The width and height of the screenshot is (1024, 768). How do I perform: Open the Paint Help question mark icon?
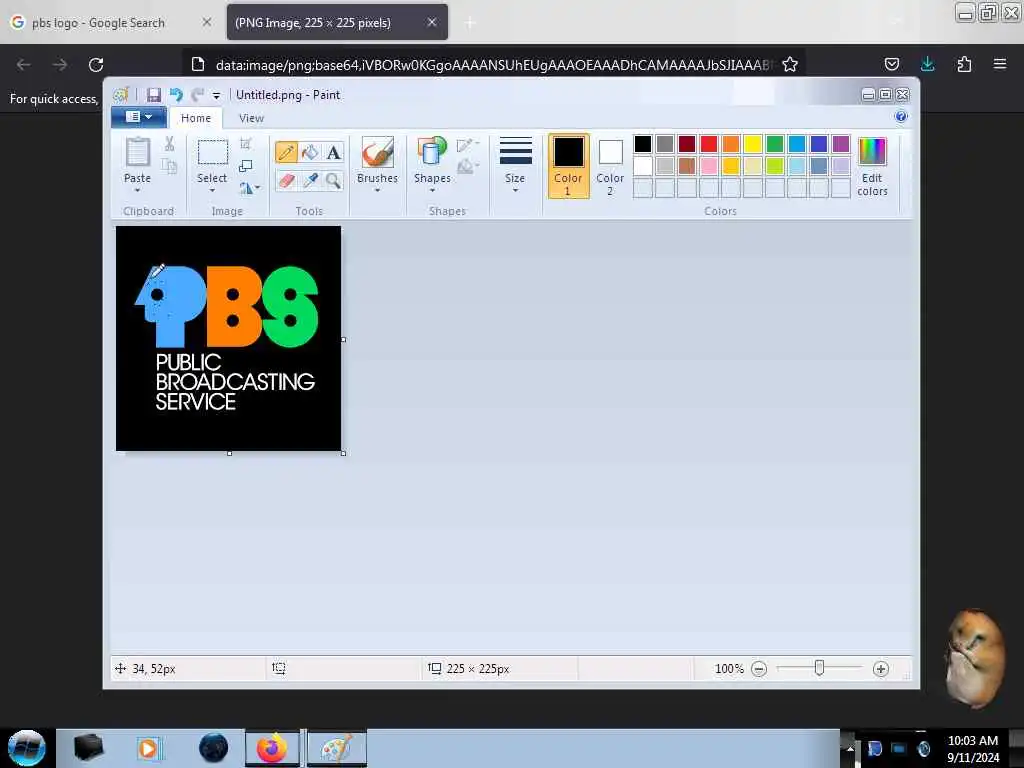coord(901,117)
